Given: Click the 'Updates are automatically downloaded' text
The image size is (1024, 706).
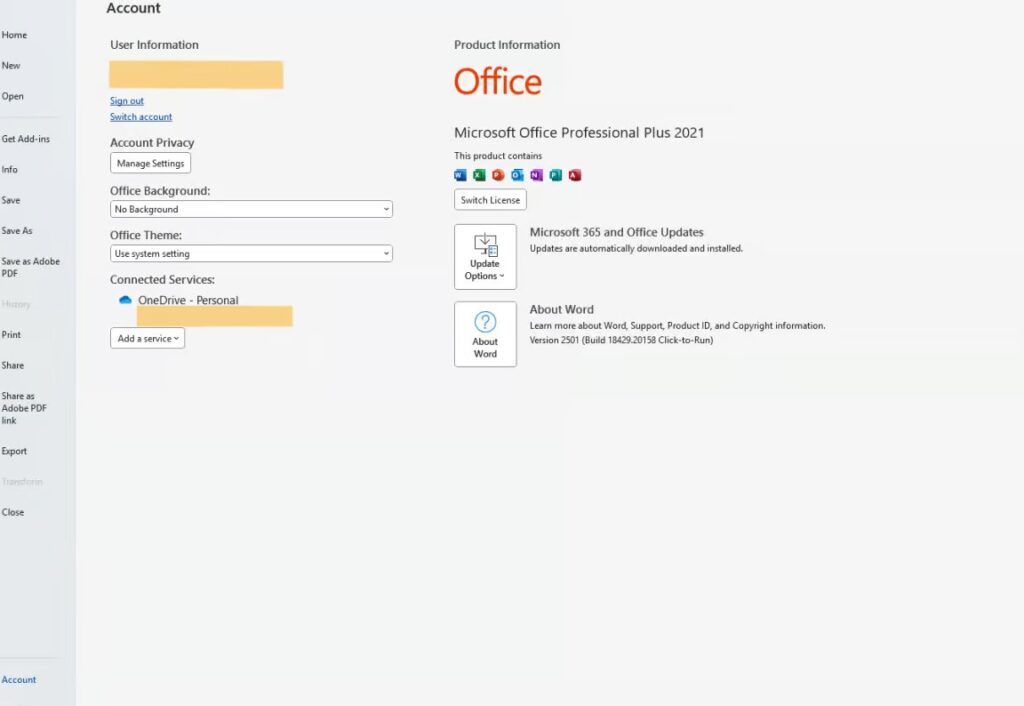Looking at the screenshot, I should click(636, 248).
